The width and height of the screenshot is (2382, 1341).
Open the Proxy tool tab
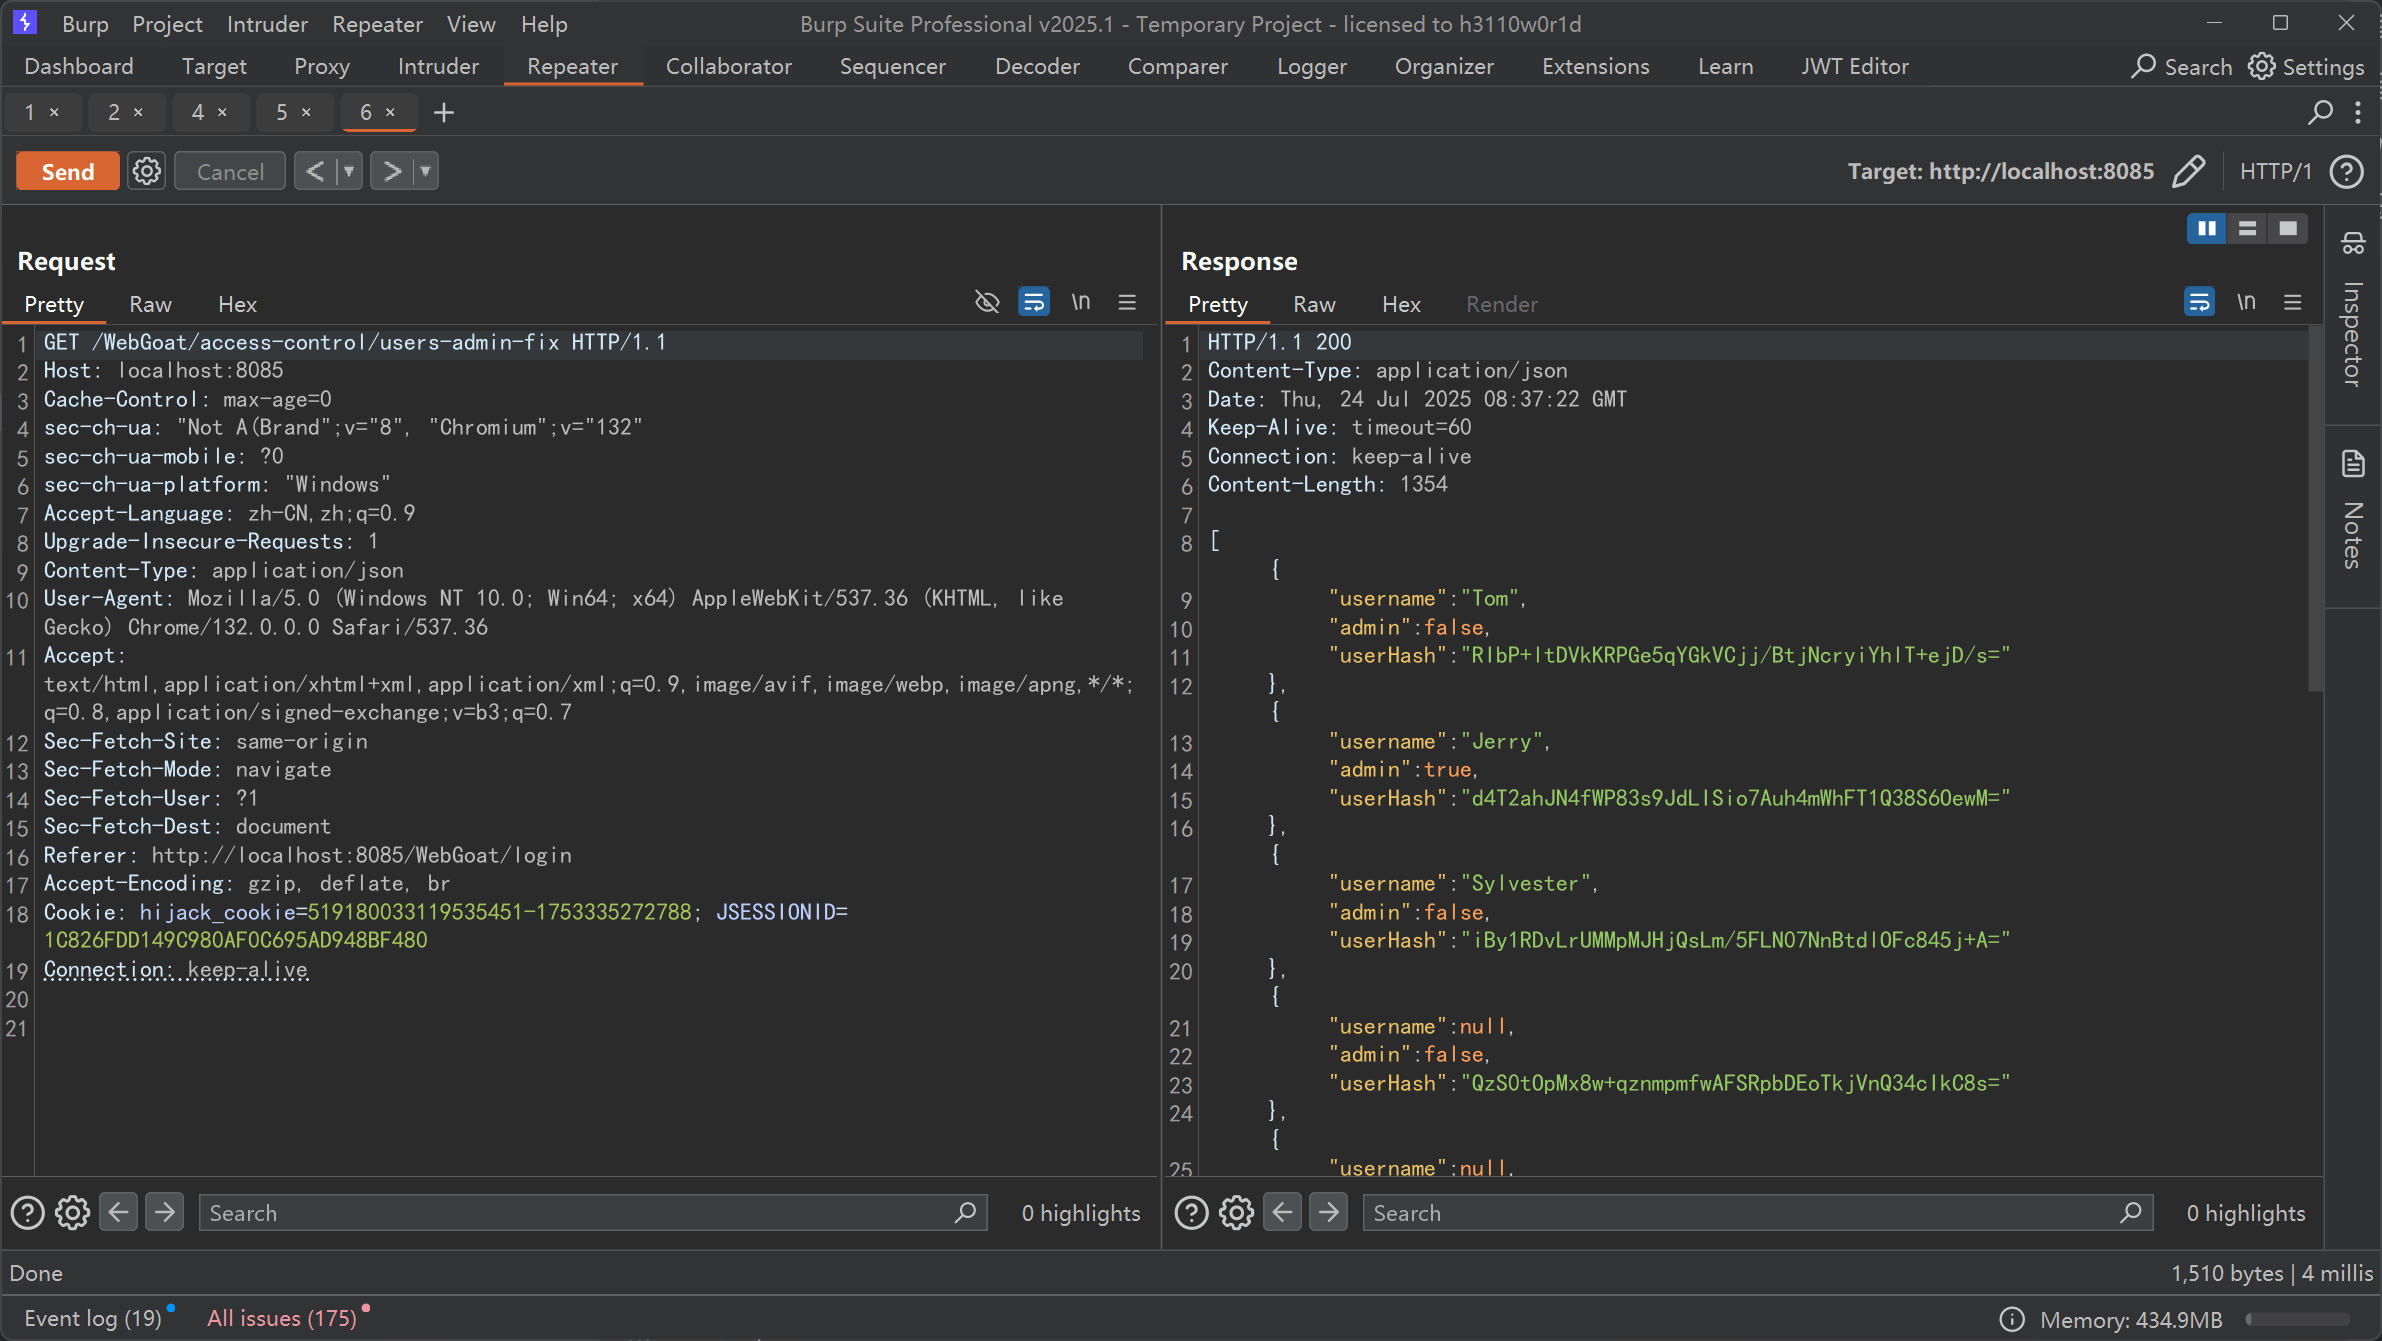click(x=322, y=66)
